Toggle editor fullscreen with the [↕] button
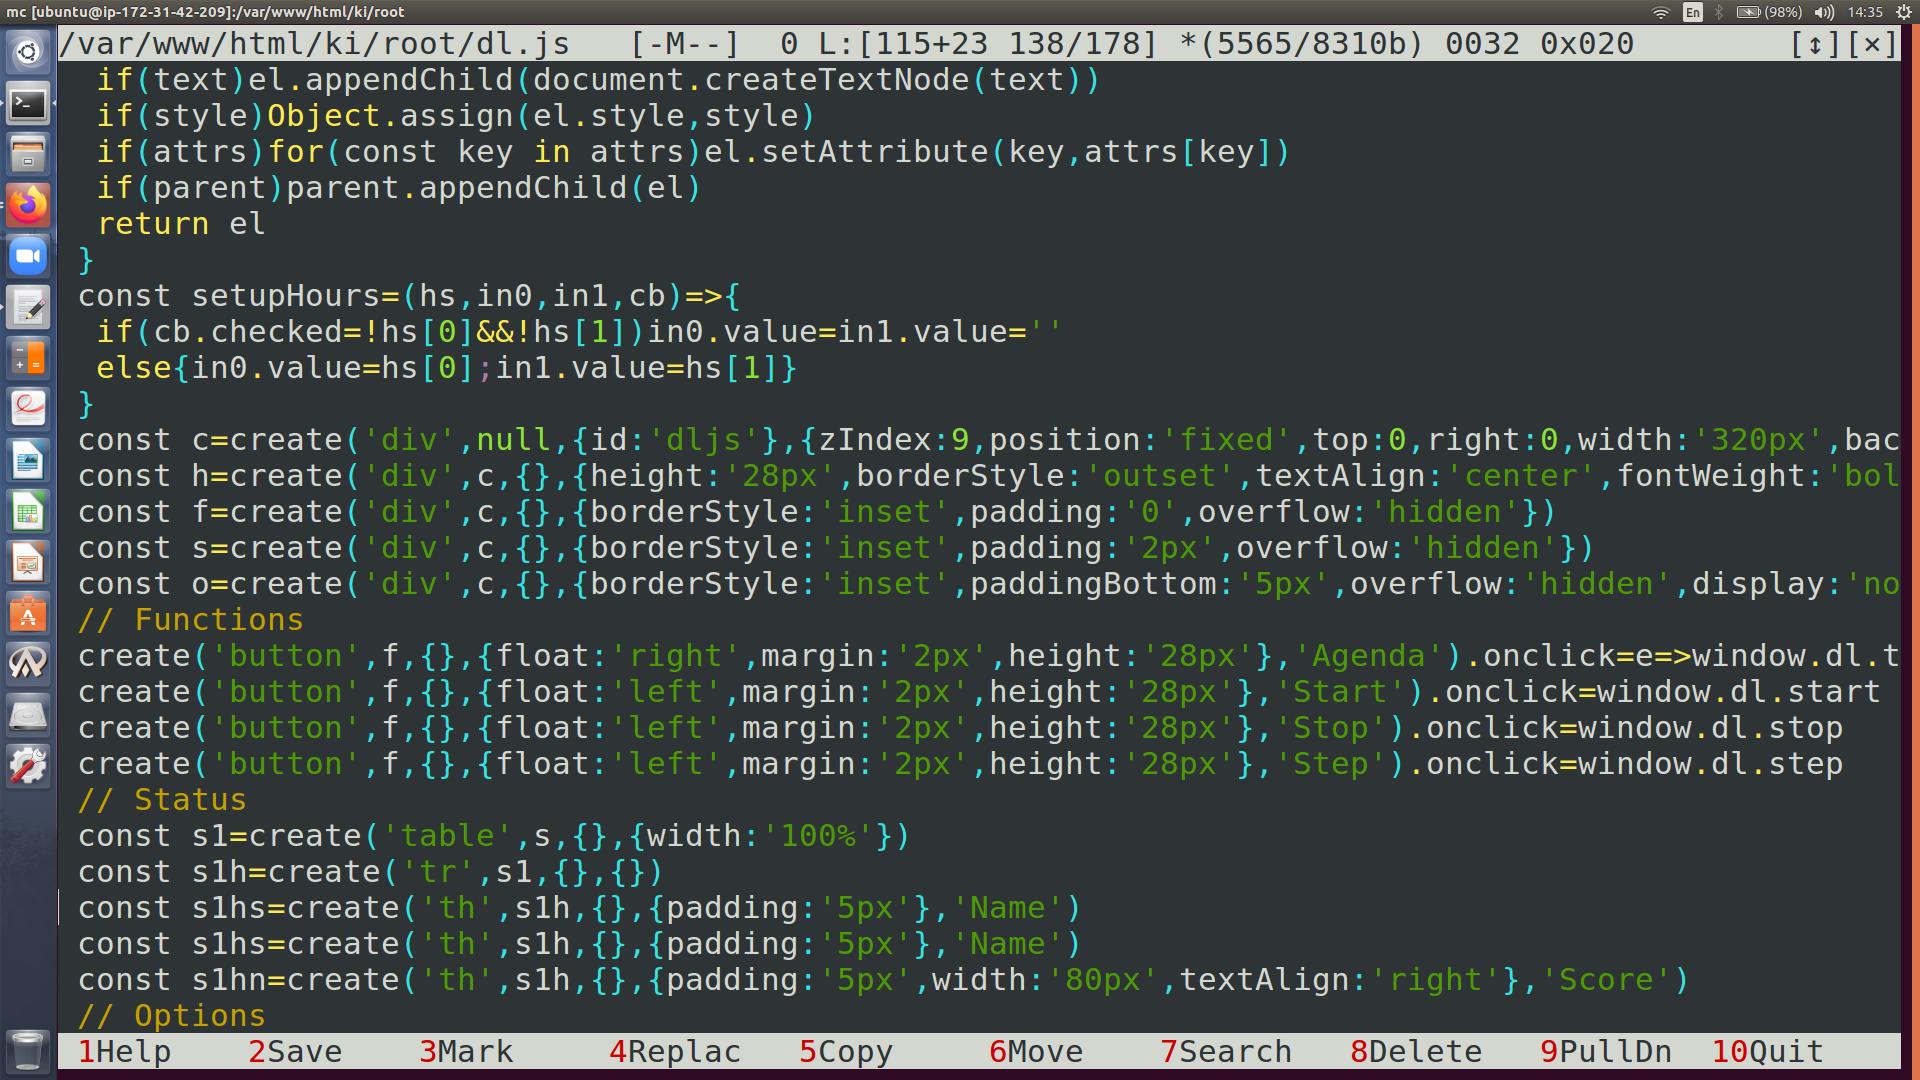The width and height of the screenshot is (1920, 1080). pos(1814,44)
